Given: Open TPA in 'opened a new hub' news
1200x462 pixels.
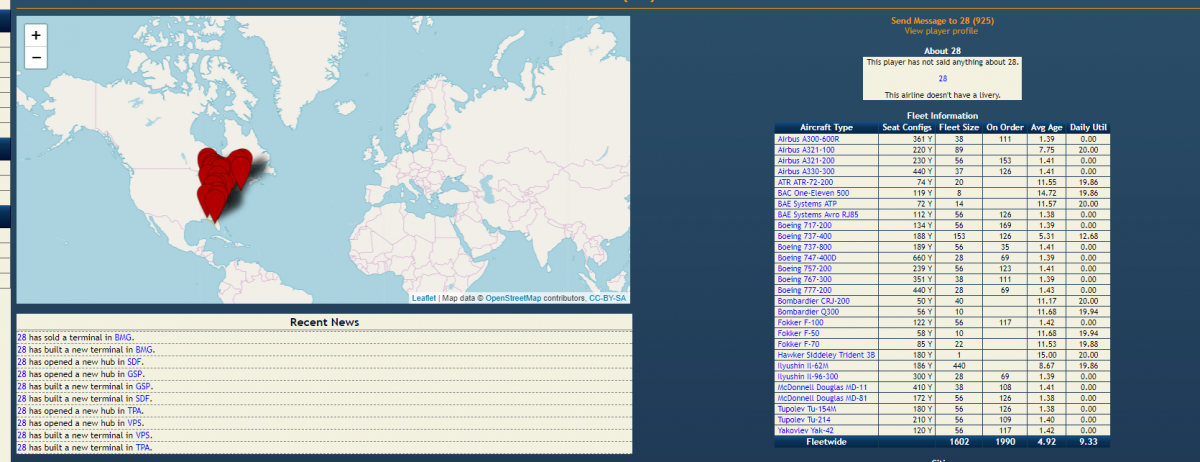Looking at the screenshot, I should point(134,410).
